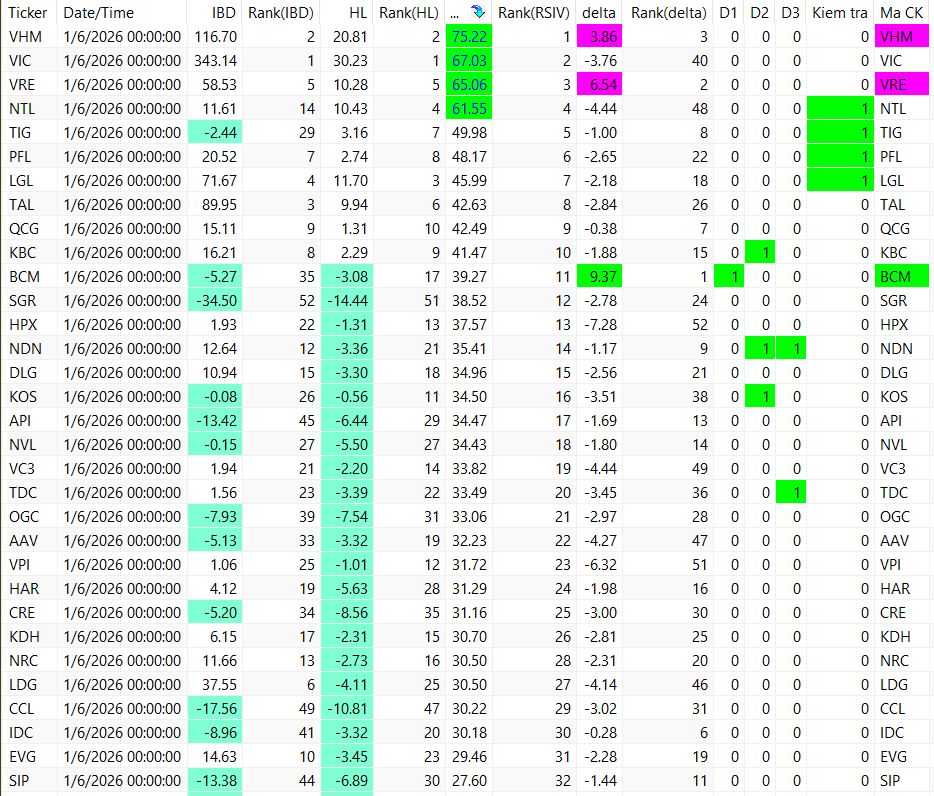
Task: Select the HPX ticker in first column
Action: click(x=23, y=325)
